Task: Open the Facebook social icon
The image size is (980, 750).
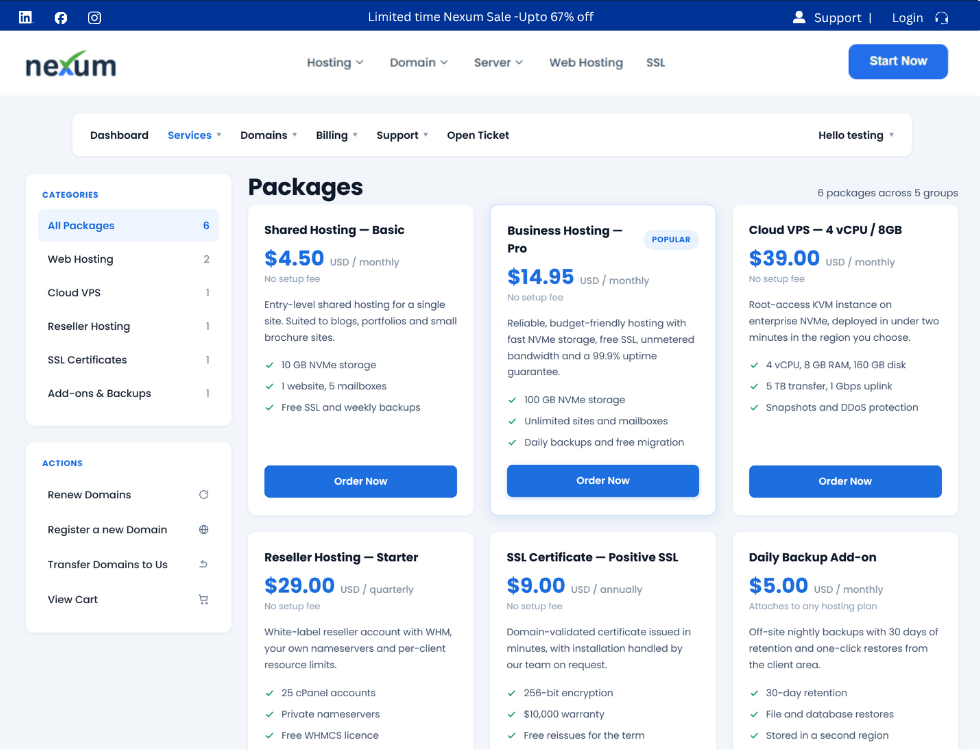Action: (x=61, y=18)
